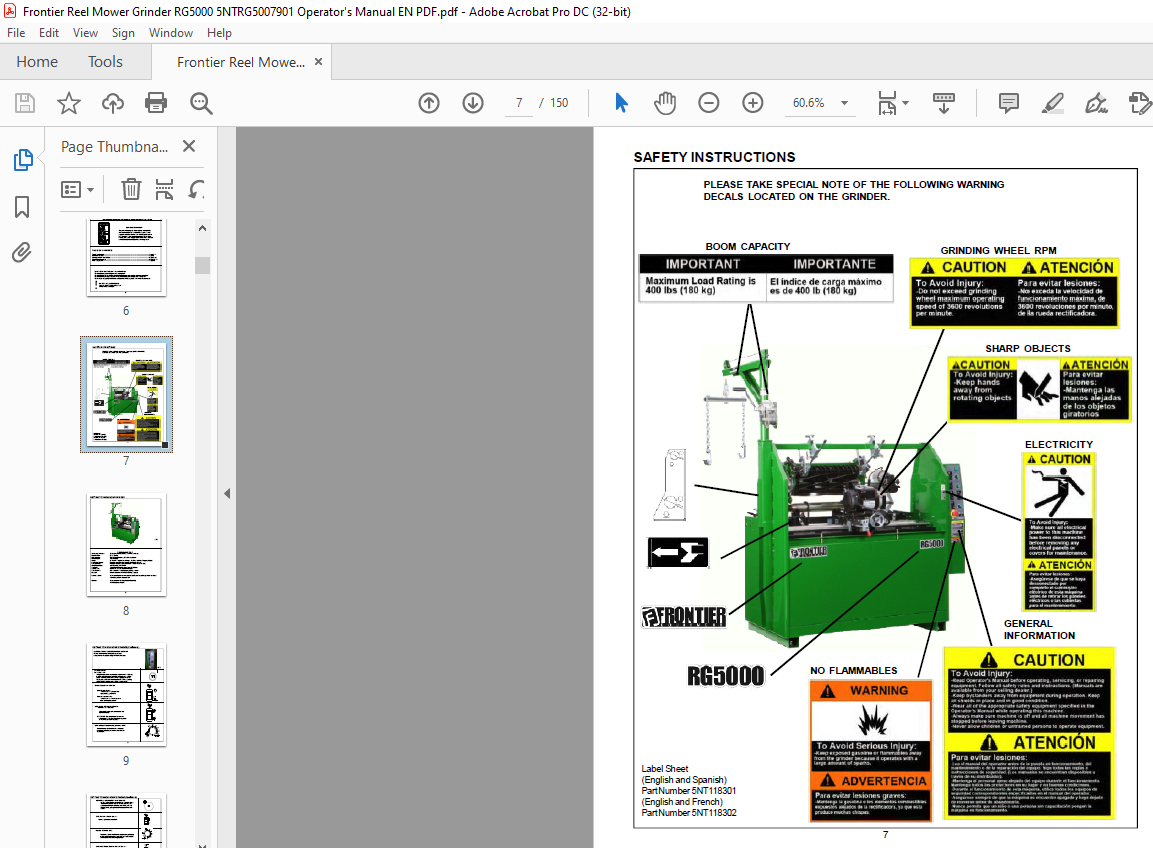Viewport: 1153px width, 848px height.
Task: Open the Sign document pen tool
Action: tap(1096, 103)
